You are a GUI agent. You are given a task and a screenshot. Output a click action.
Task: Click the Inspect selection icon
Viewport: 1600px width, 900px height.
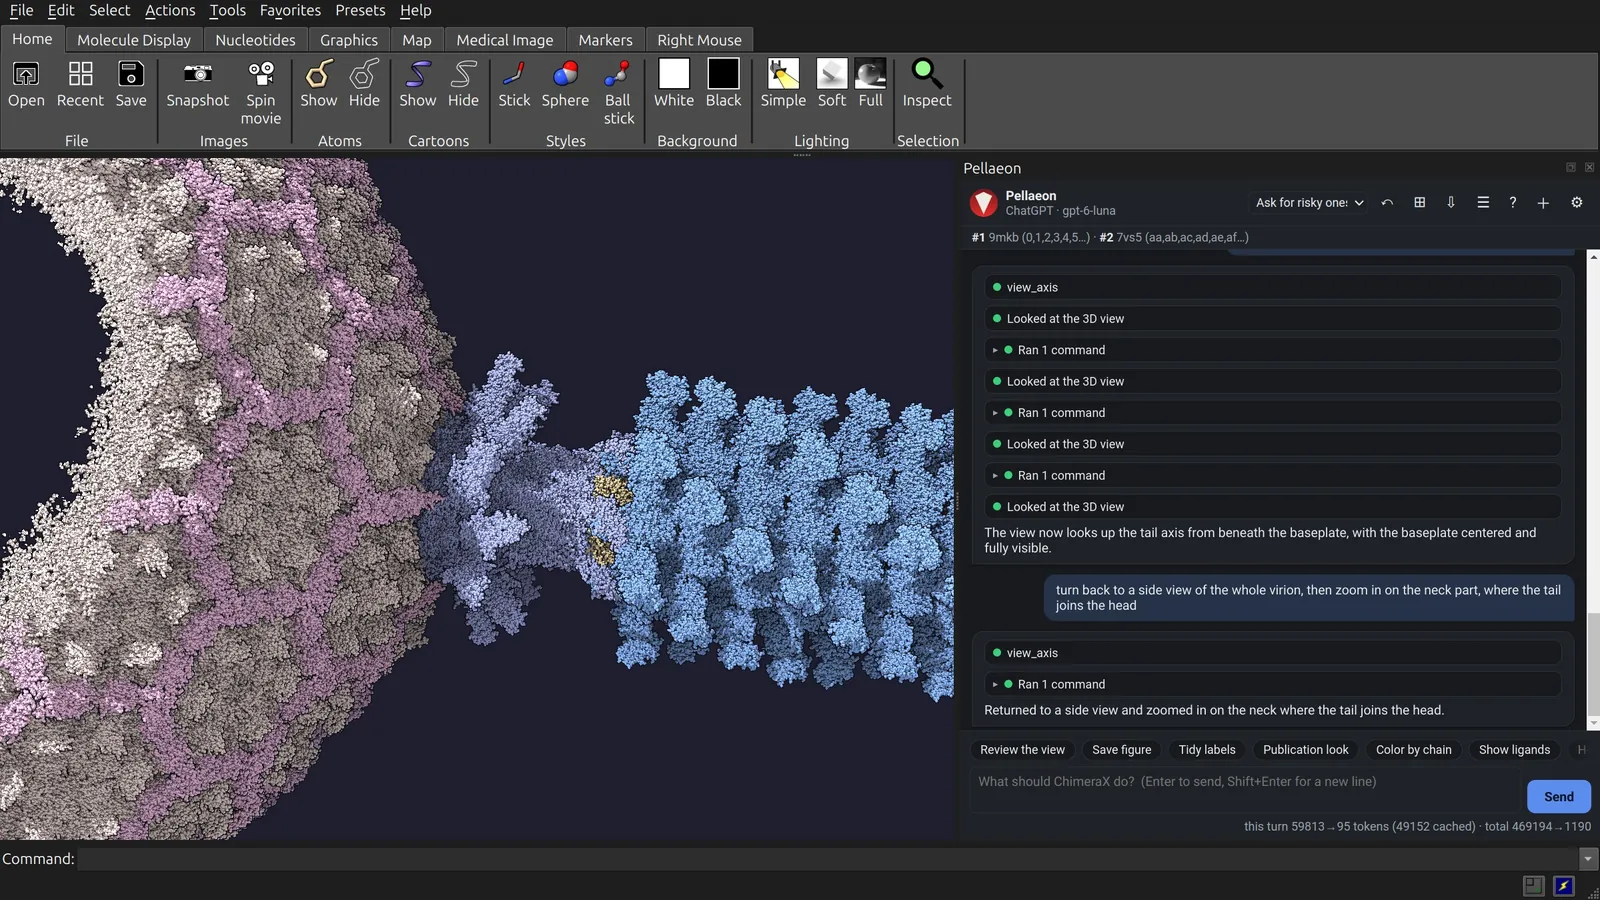pyautogui.click(x=927, y=84)
